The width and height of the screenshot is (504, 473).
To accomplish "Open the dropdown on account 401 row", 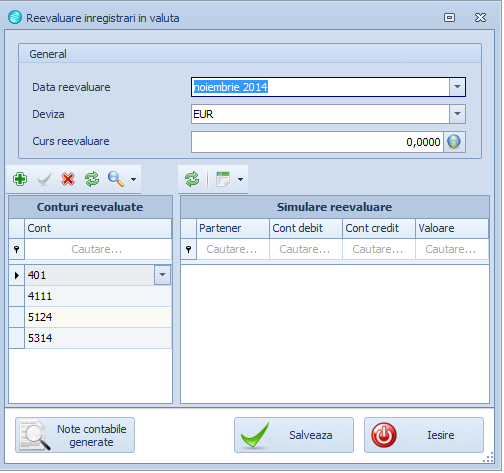I will point(162,275).
